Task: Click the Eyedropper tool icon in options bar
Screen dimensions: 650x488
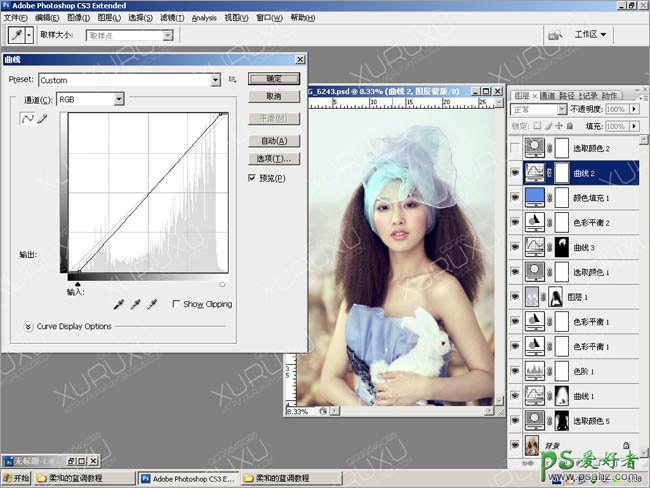Action: [x=16, y=34]
